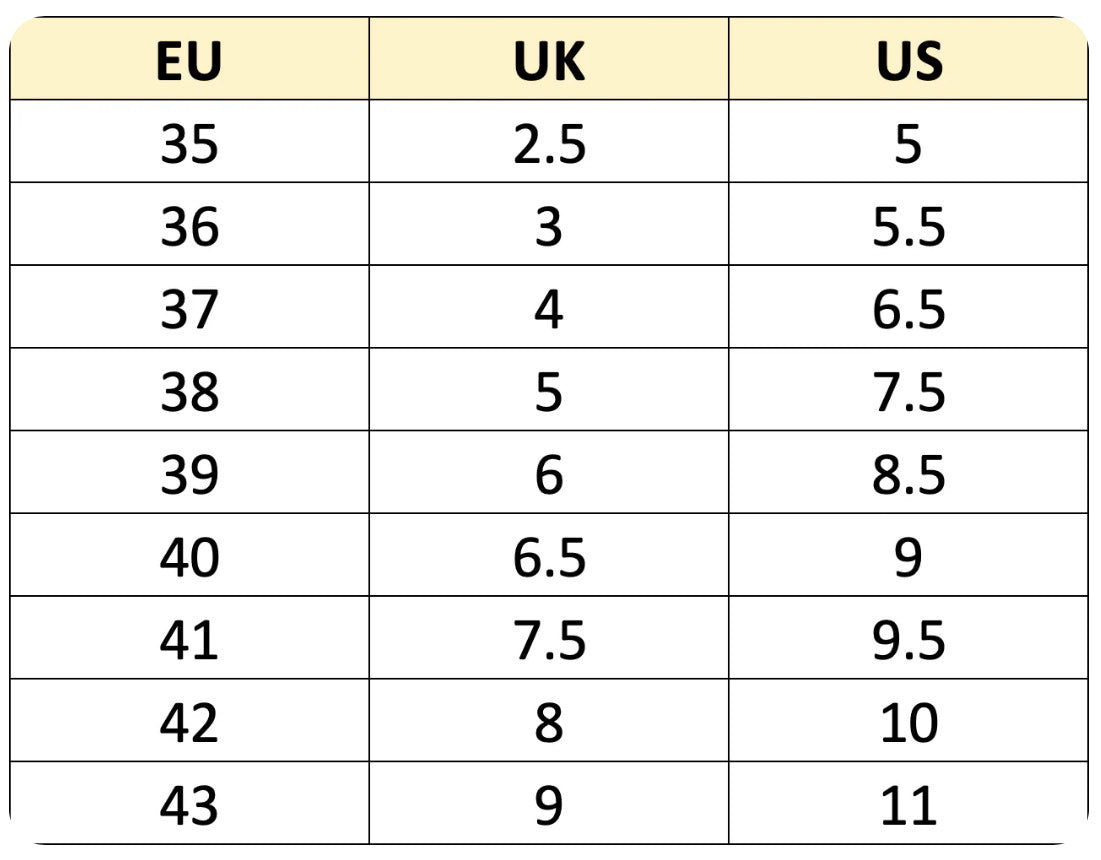Click US size 5.5 cell
Image resolution: width=1101 pixels, height=860 pixels.
(x=909, y=228)
